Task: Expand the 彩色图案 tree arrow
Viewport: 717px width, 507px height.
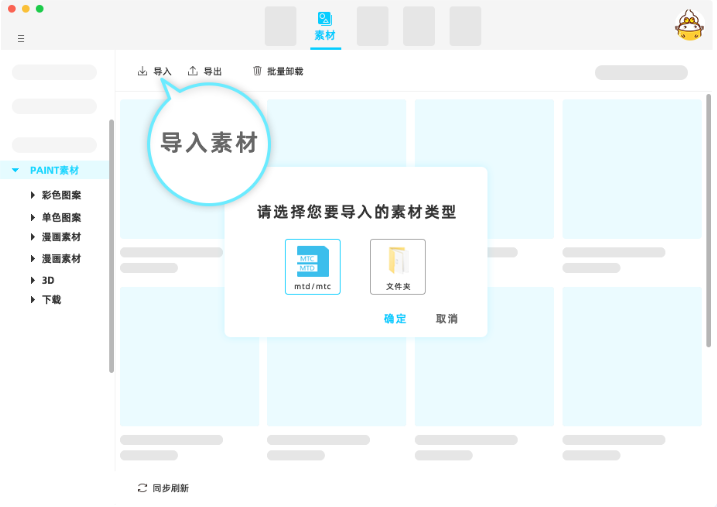Action: point(32,195)
